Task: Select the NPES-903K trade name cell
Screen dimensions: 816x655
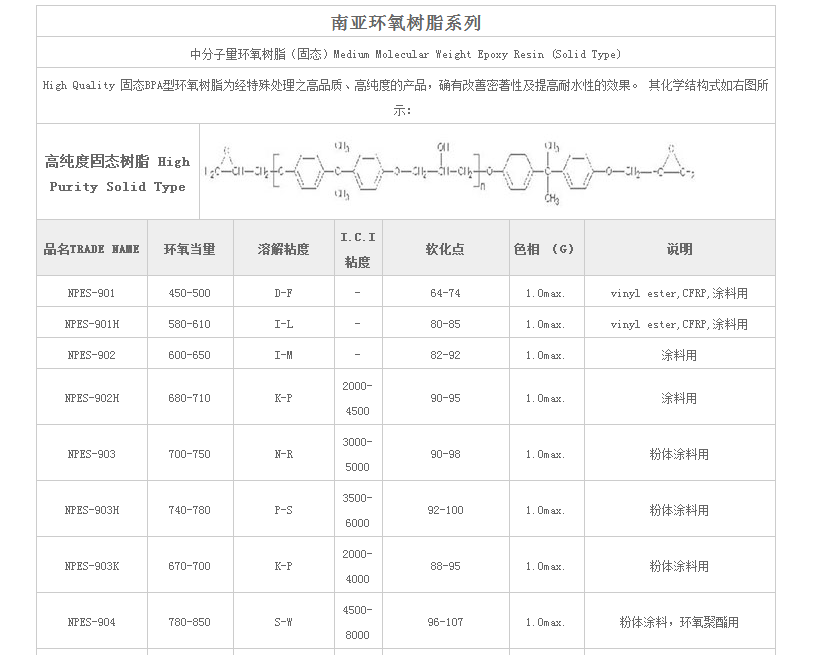Action: click(x=92, y=566)
